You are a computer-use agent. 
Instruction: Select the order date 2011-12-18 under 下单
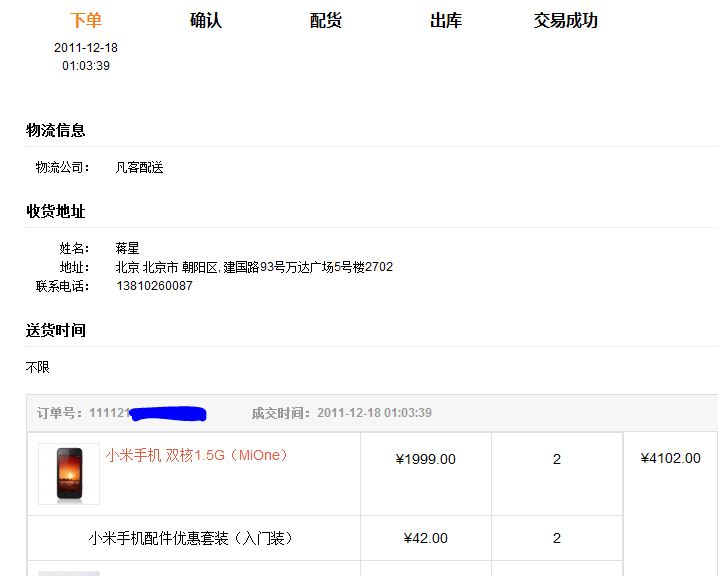click(x=86, y=48)
